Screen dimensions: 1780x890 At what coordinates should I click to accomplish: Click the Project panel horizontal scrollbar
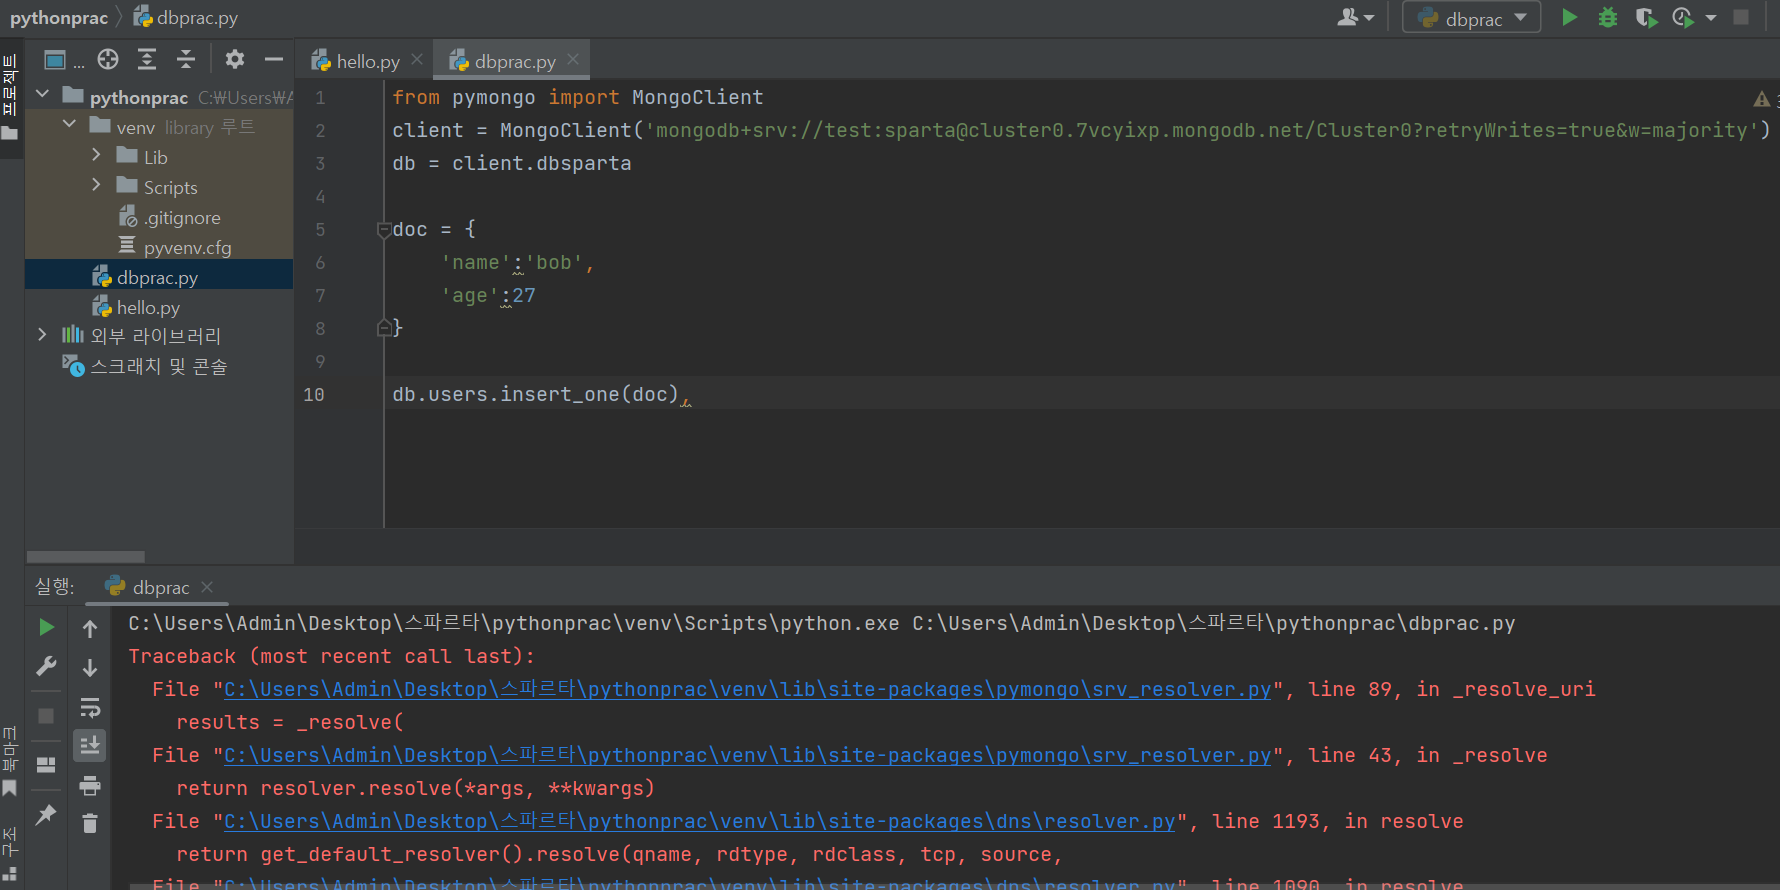(86, 557)
